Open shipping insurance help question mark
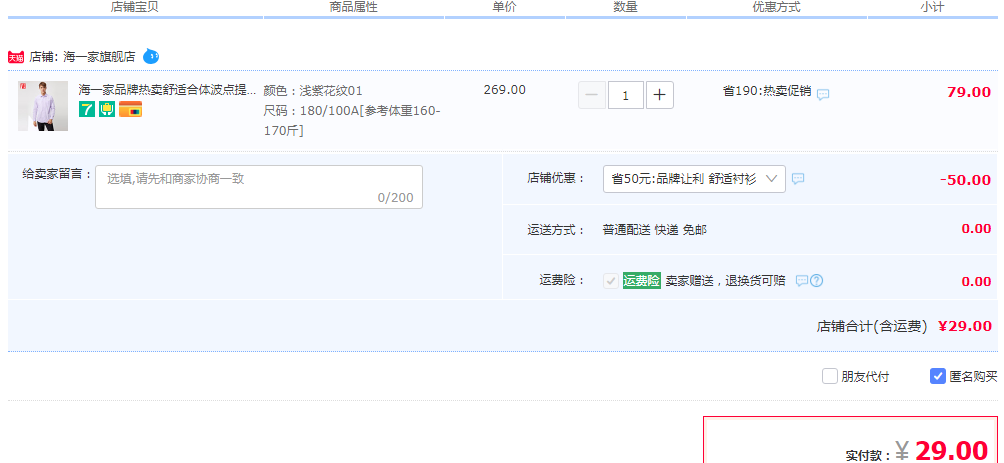Image resolution: width=1004 pixels, height=463 pixels. click(x=816, y=280)
